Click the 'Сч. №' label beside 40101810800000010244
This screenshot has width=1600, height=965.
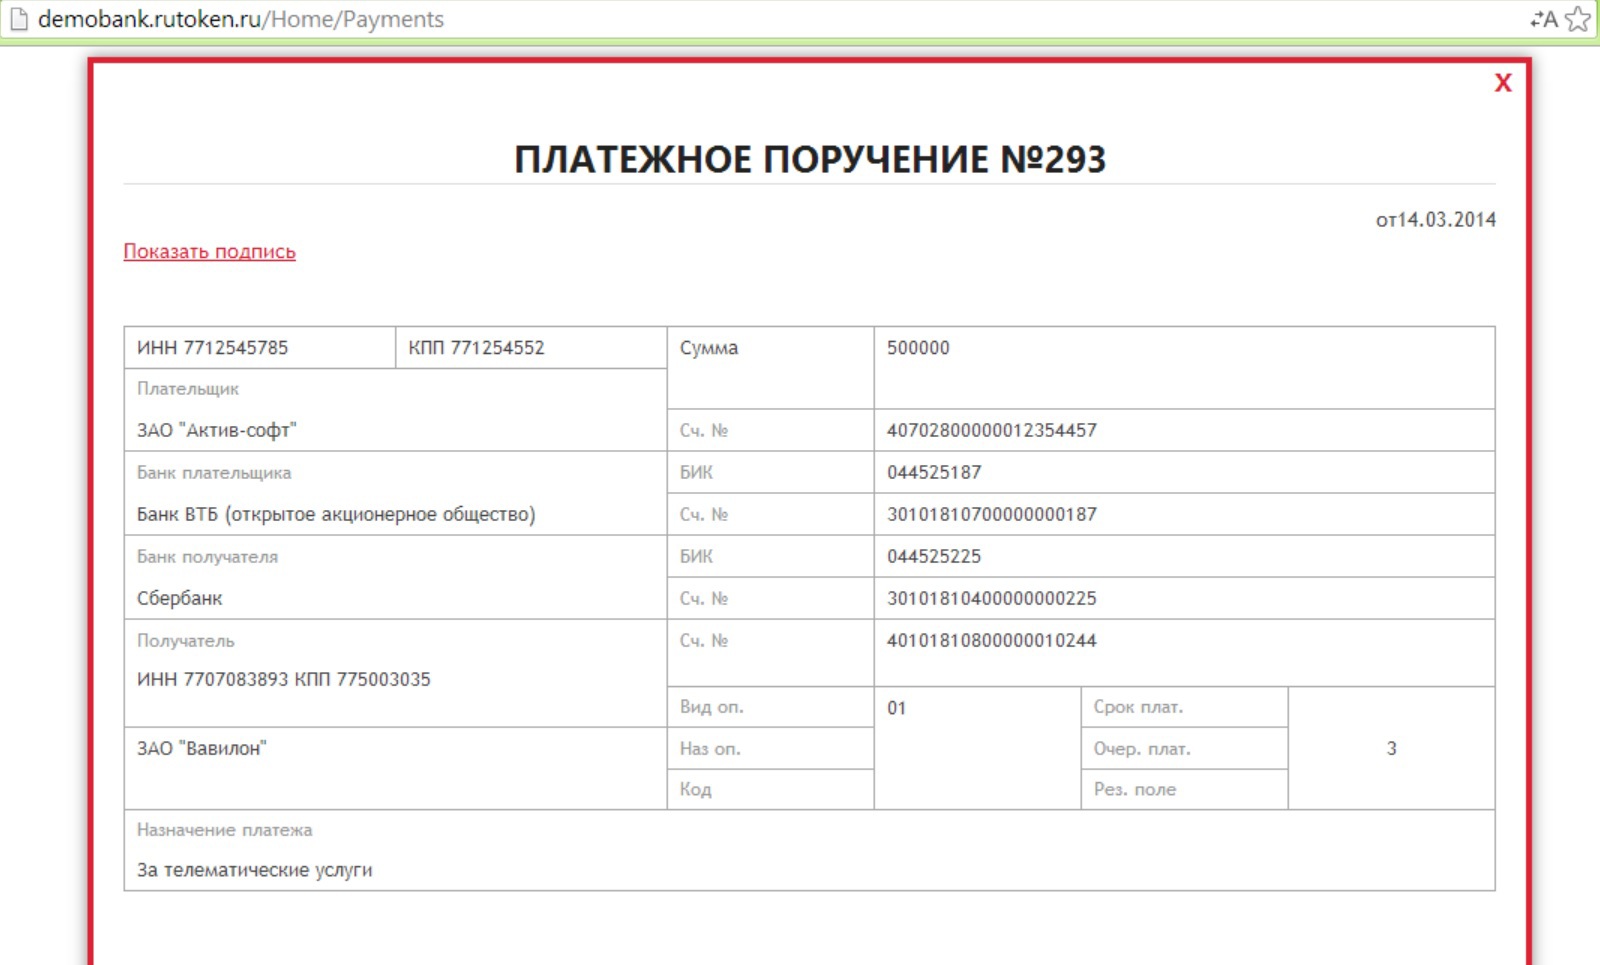704,641
